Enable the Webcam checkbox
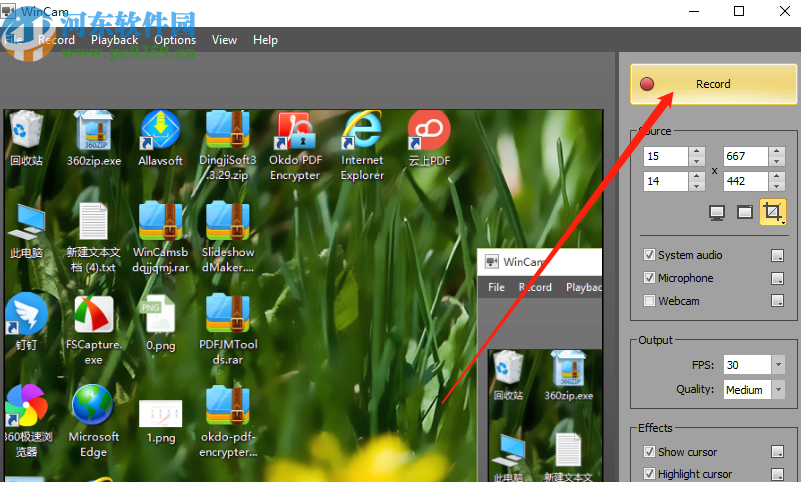Image resolution: width=801 pixels, height=482 pixels. pos(649,301)
